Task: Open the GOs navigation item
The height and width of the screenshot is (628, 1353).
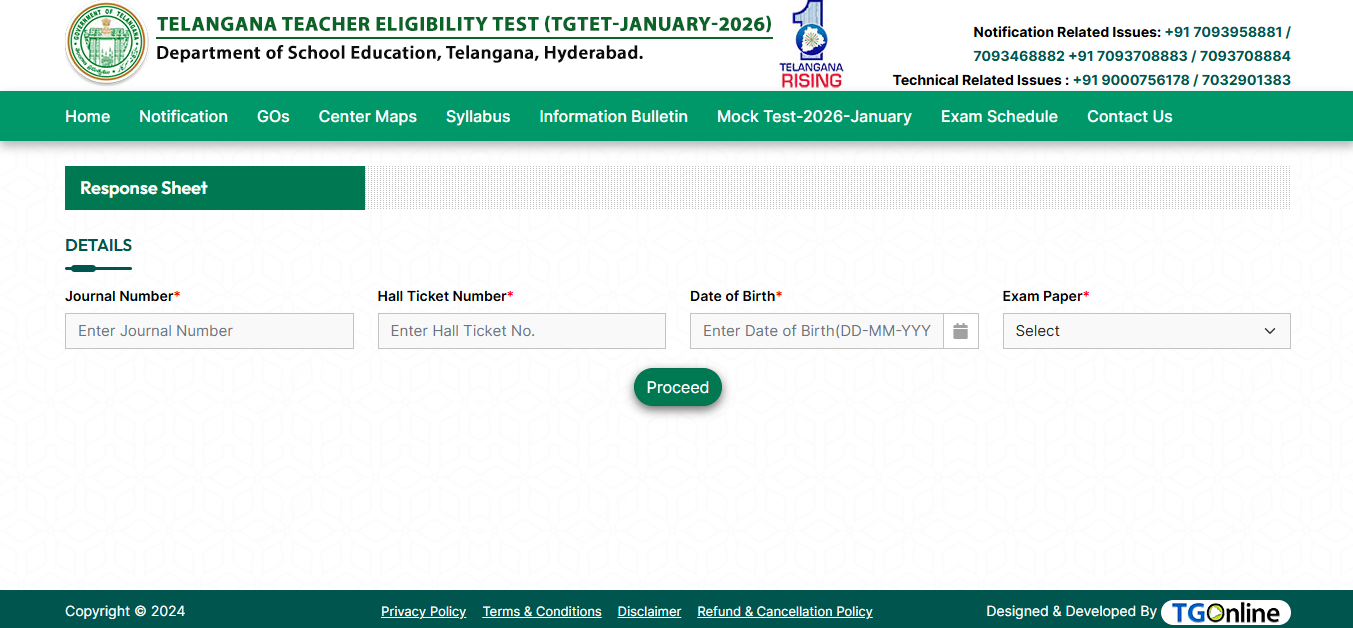Action: tap(273, 116)
